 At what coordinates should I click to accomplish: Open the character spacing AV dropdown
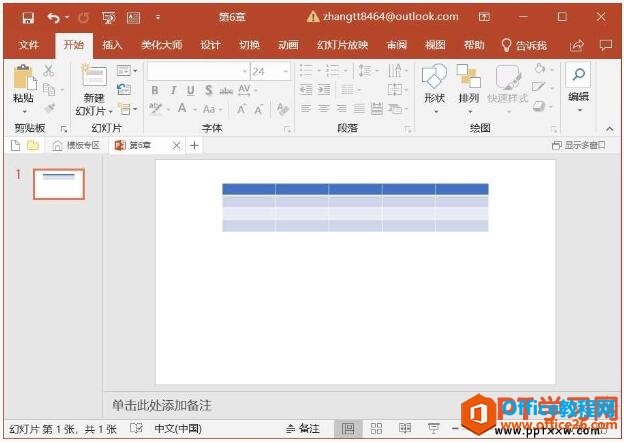(x=247, y=90)
